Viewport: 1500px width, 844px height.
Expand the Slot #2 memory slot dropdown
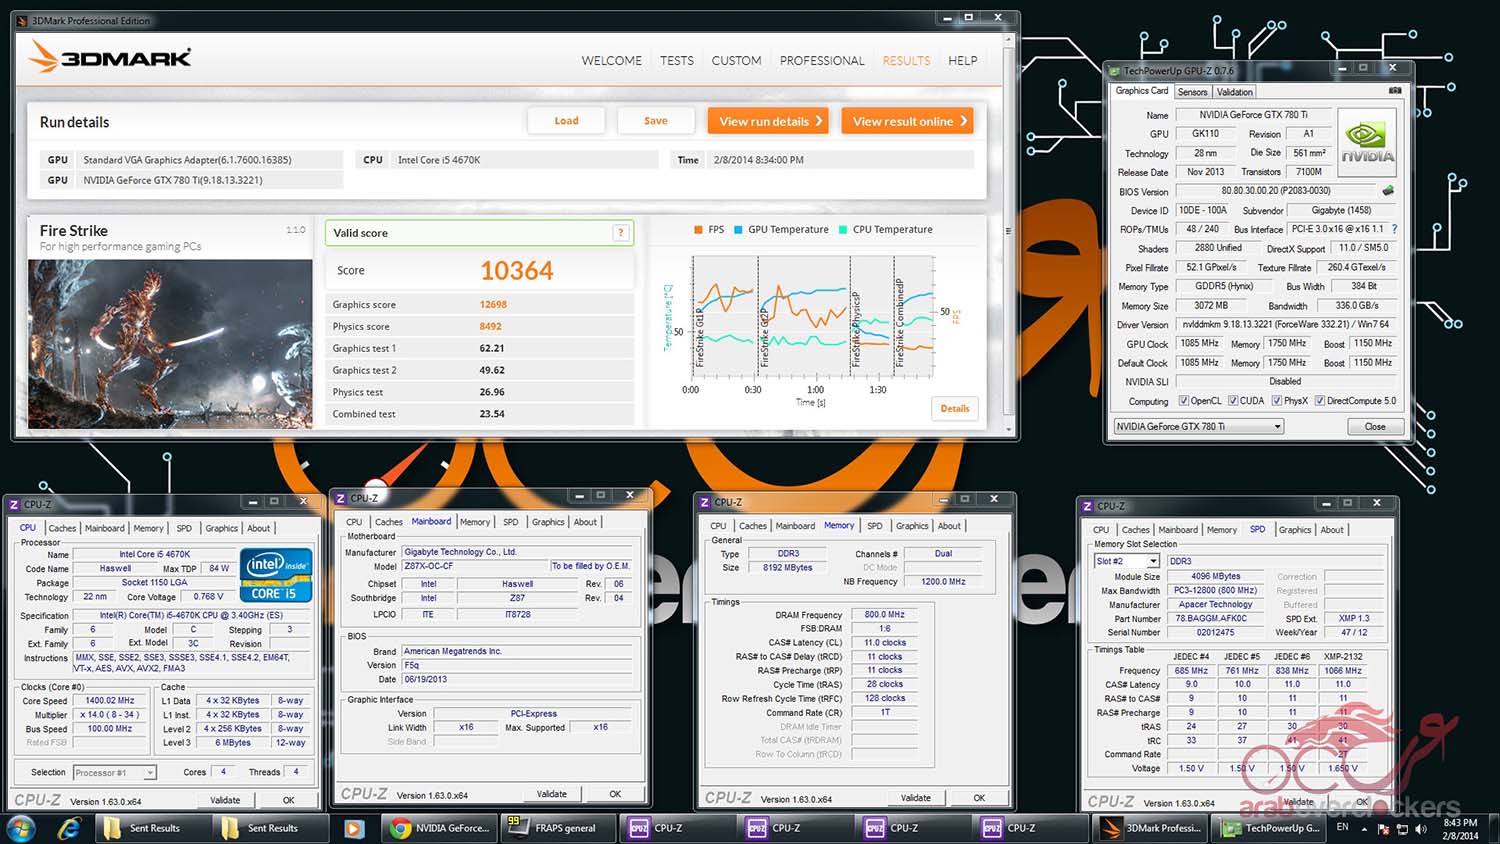[1126, 561]
